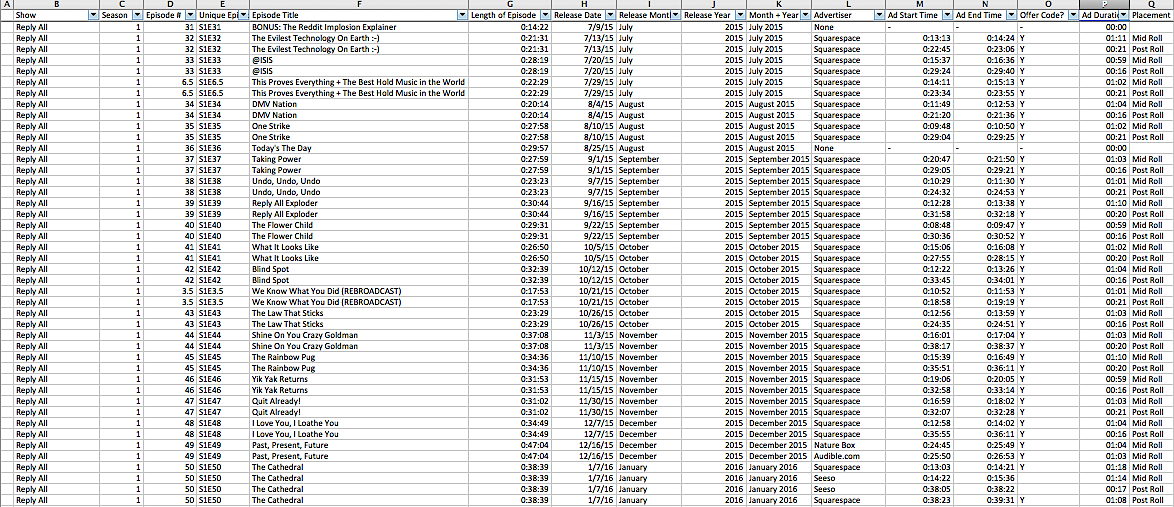Select cell 'BONUS: The Reddit Implosion Explainer'
The width and height of the screenshot is (1174, 507).
point(359,27)
